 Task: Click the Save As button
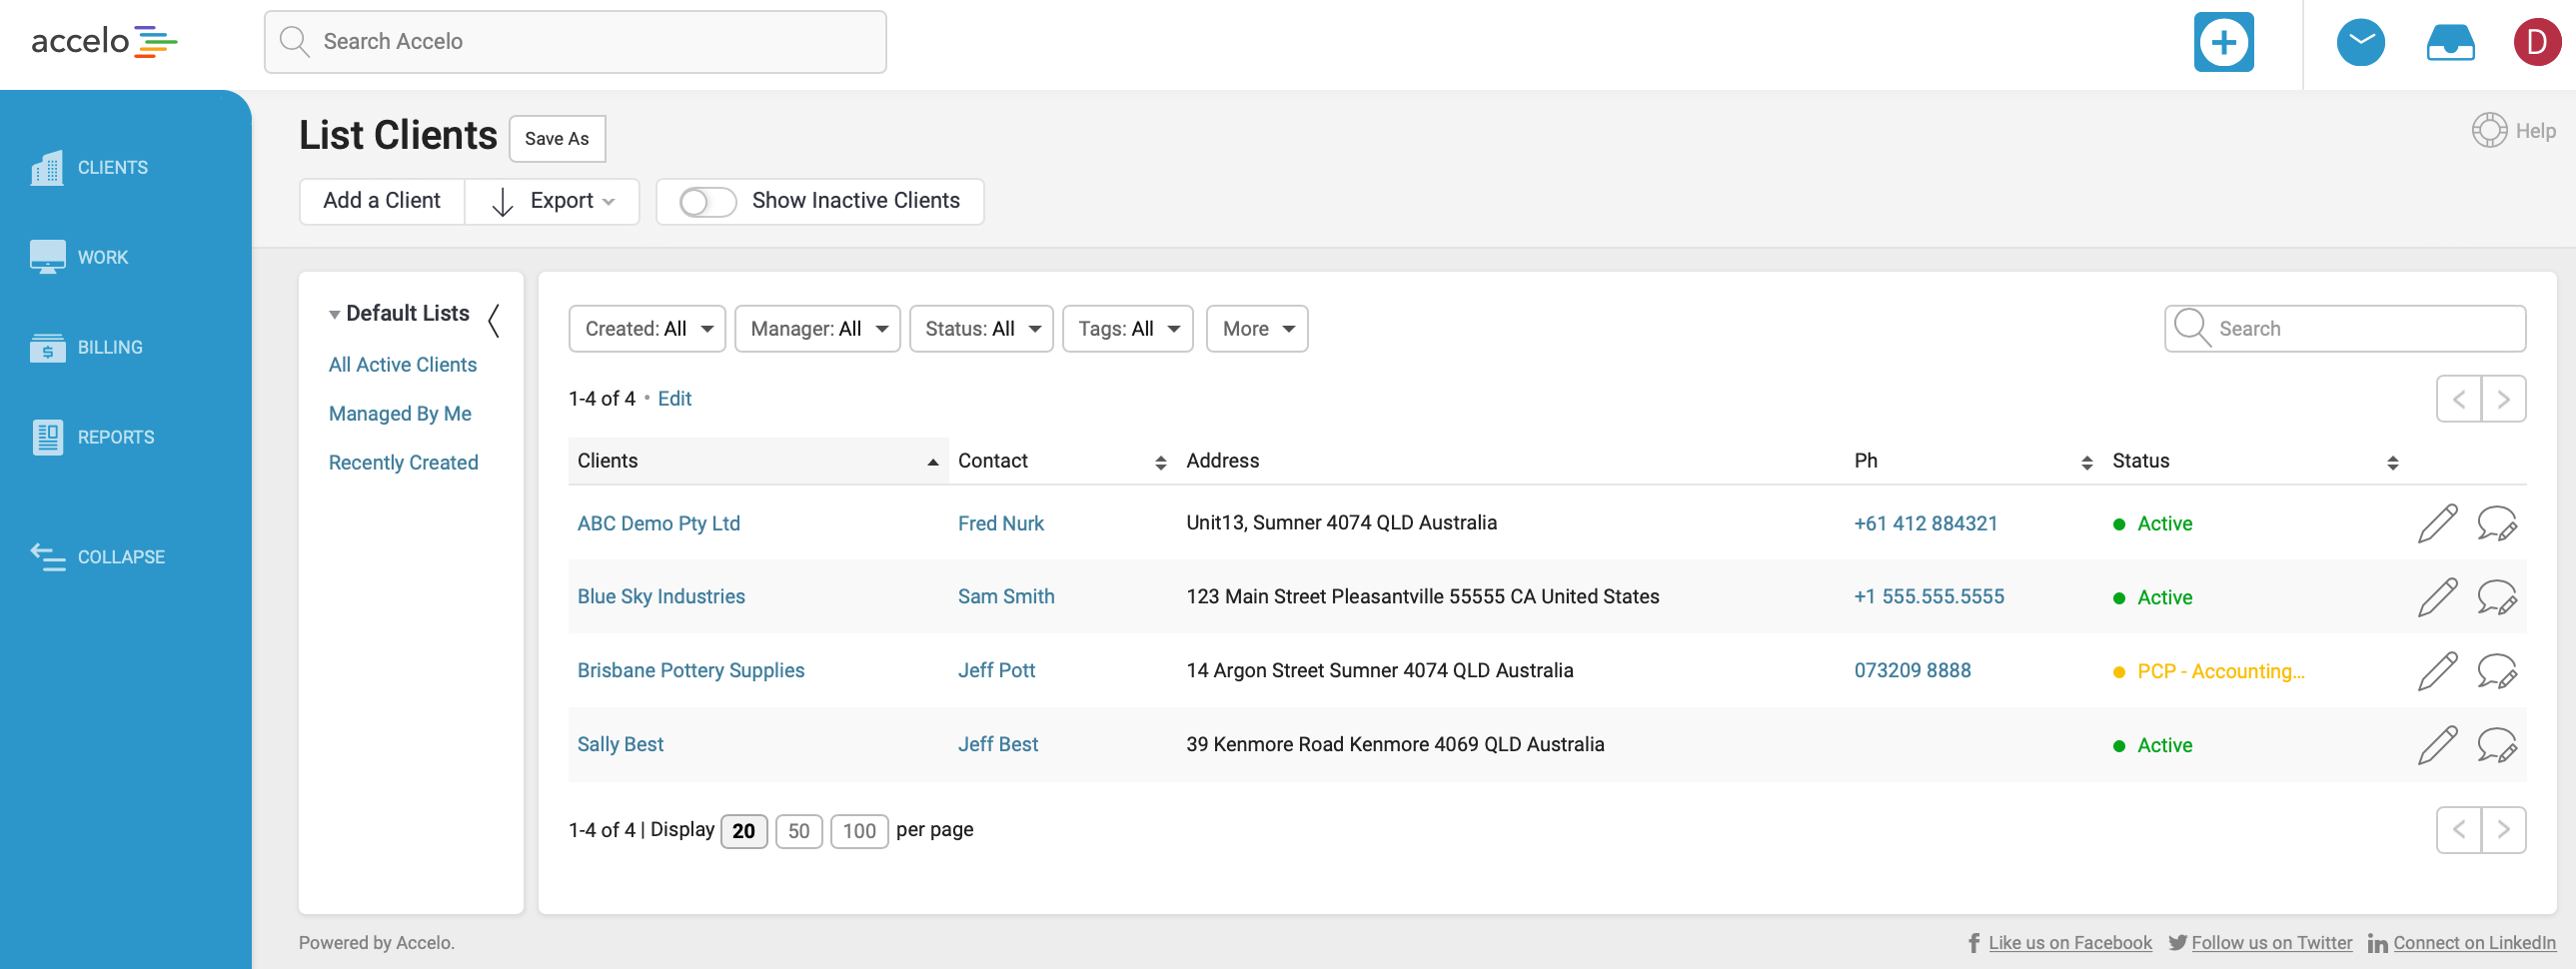click(x=557, y=139)
